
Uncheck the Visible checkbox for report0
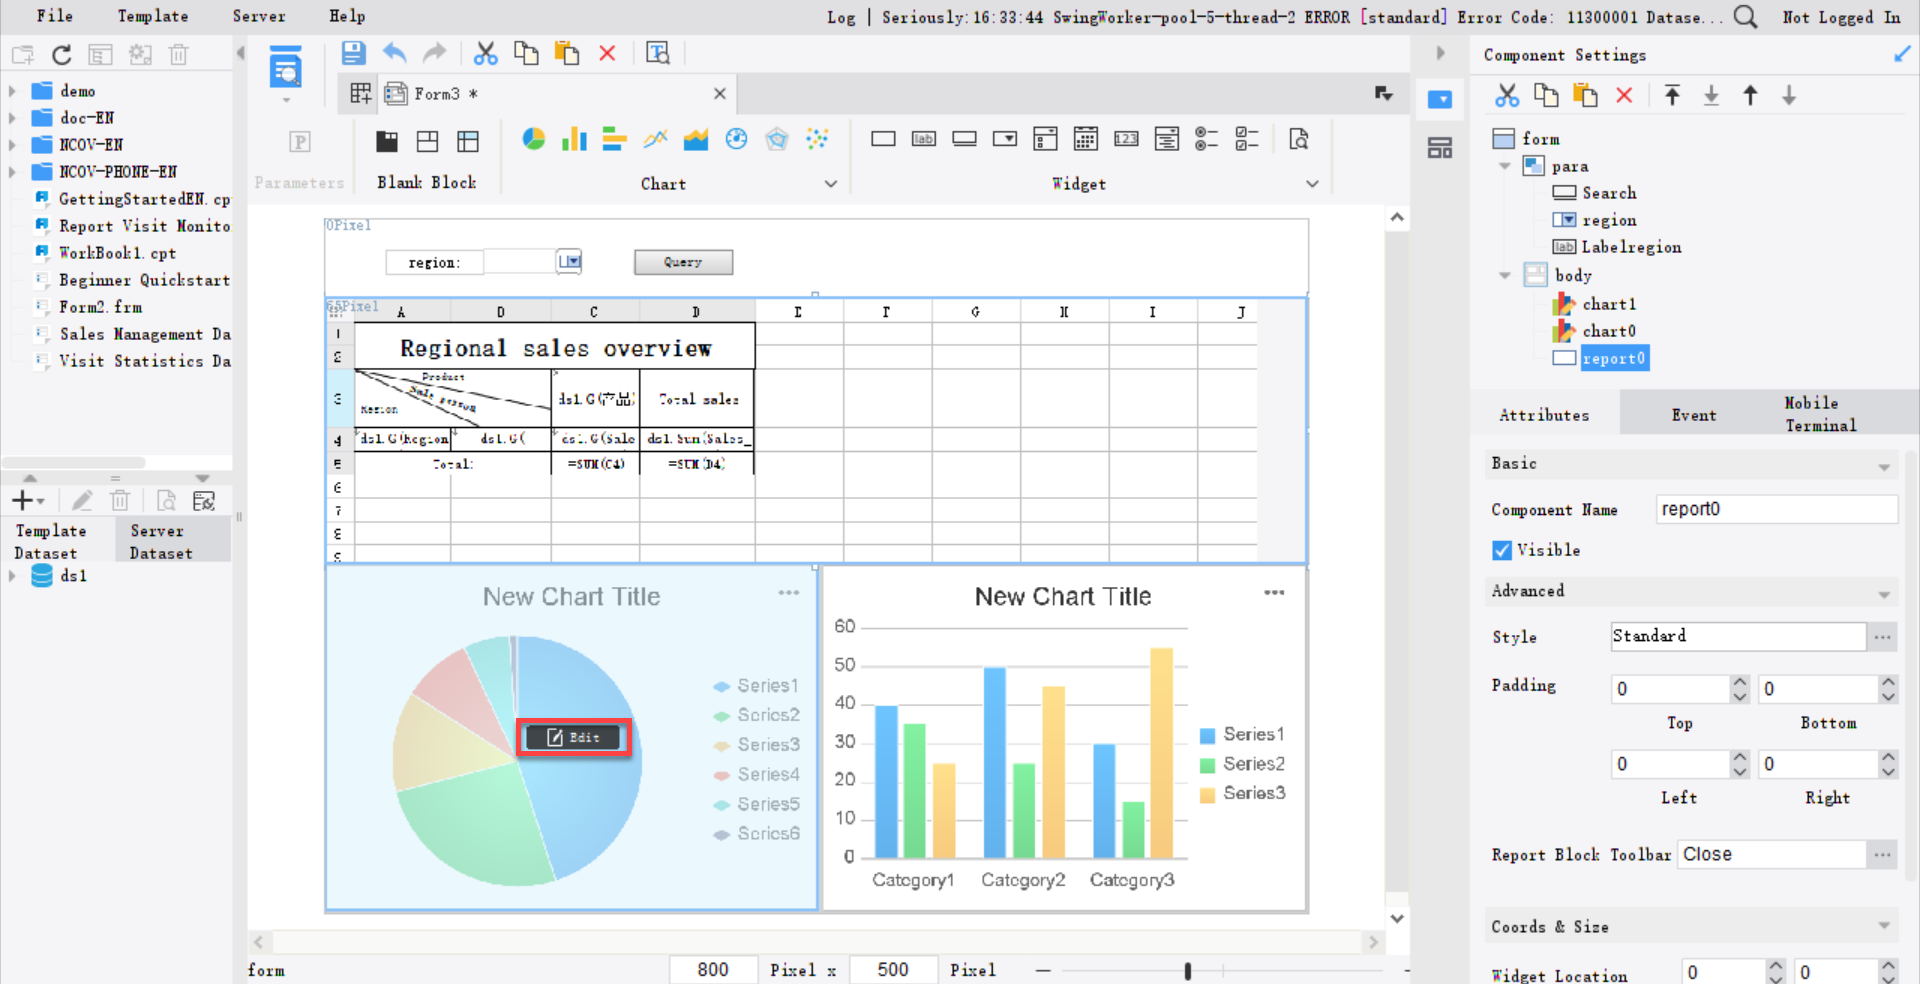[1501, 550]
